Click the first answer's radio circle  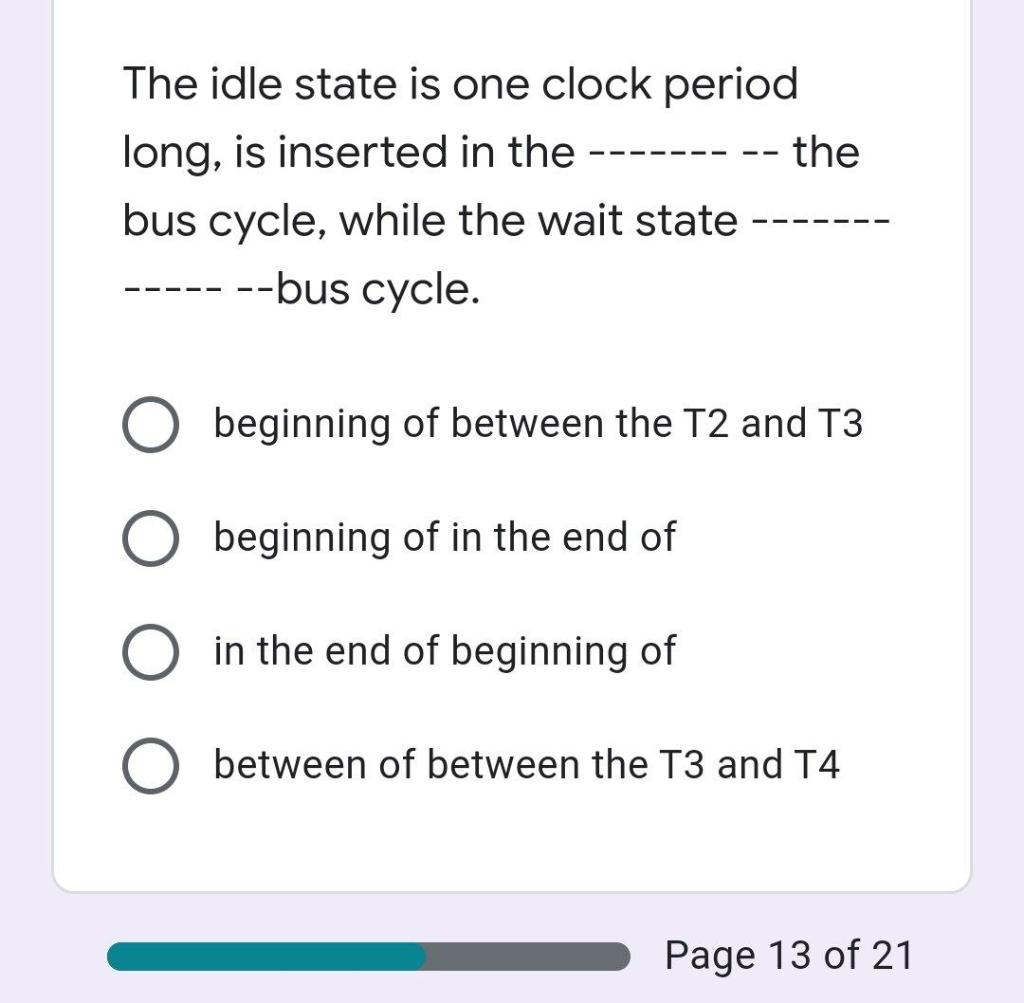150,424
